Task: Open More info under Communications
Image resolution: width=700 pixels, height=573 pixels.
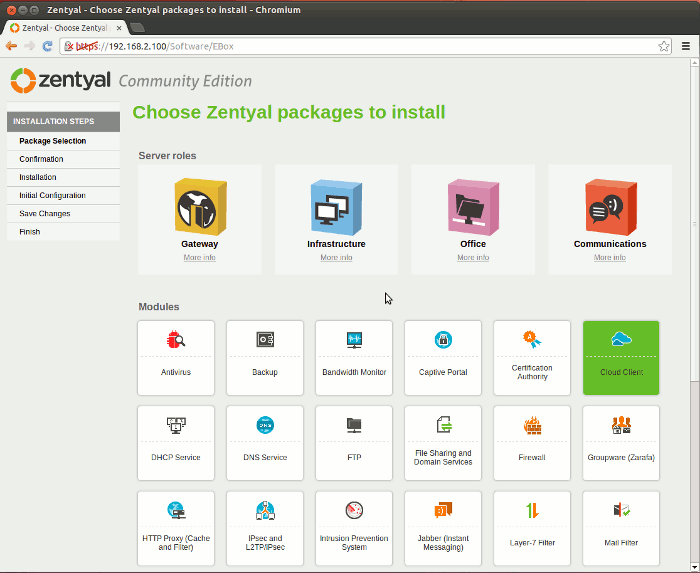Action: [610, 257]
